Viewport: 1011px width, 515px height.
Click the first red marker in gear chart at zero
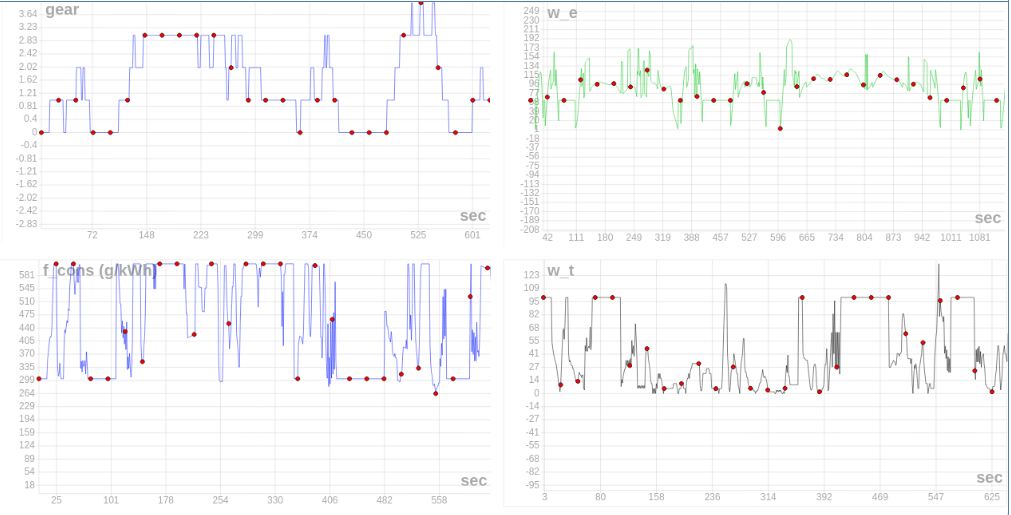point(41,132)
